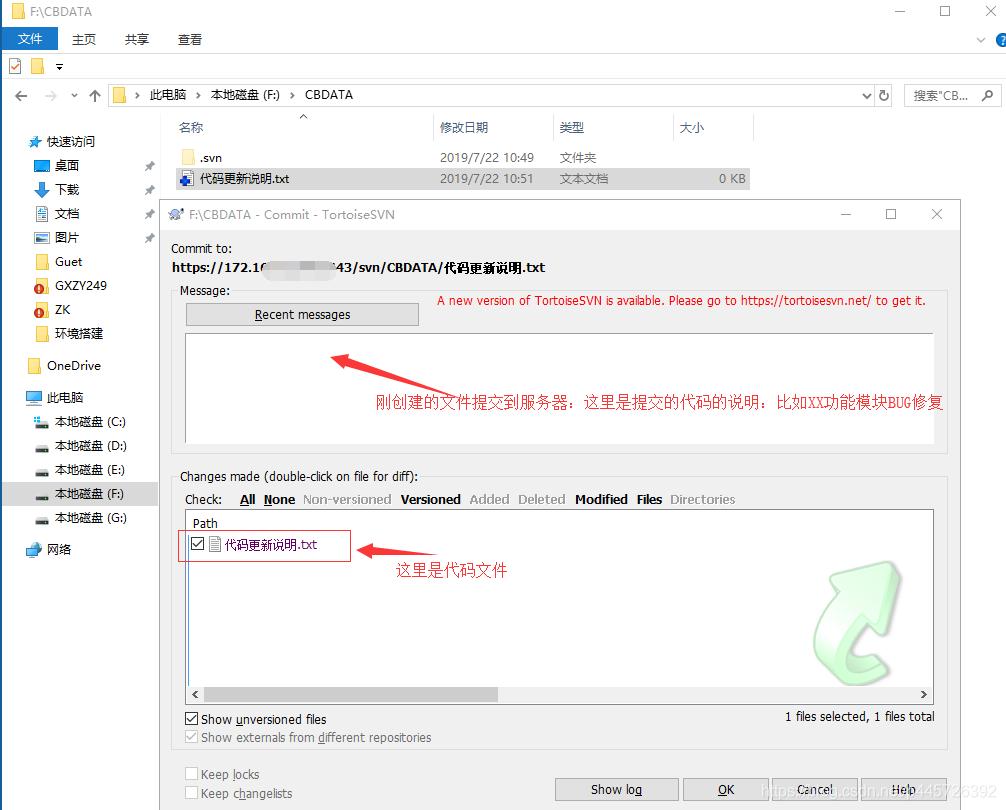Switch to the 查看 ribbon tab

[x=190, y=38]
